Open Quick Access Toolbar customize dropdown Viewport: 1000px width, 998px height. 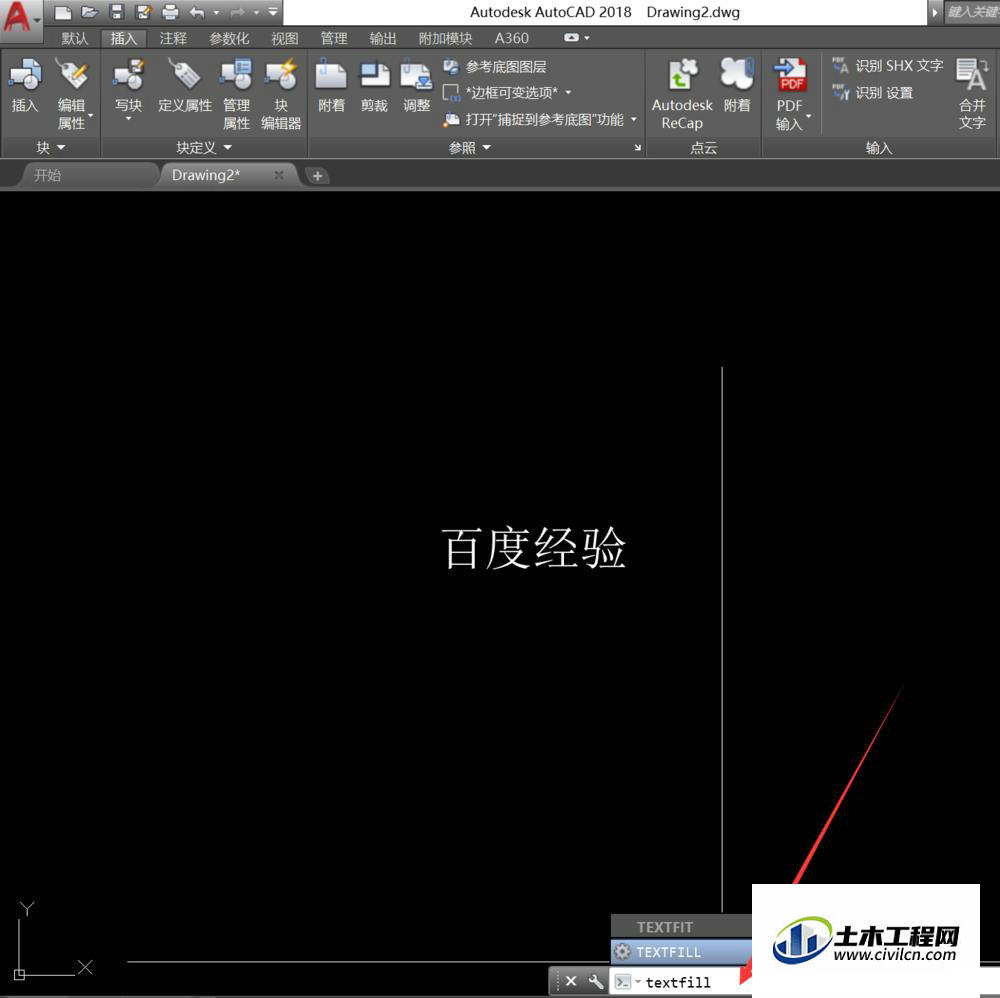pyautogui.click(x=272, y=12)
